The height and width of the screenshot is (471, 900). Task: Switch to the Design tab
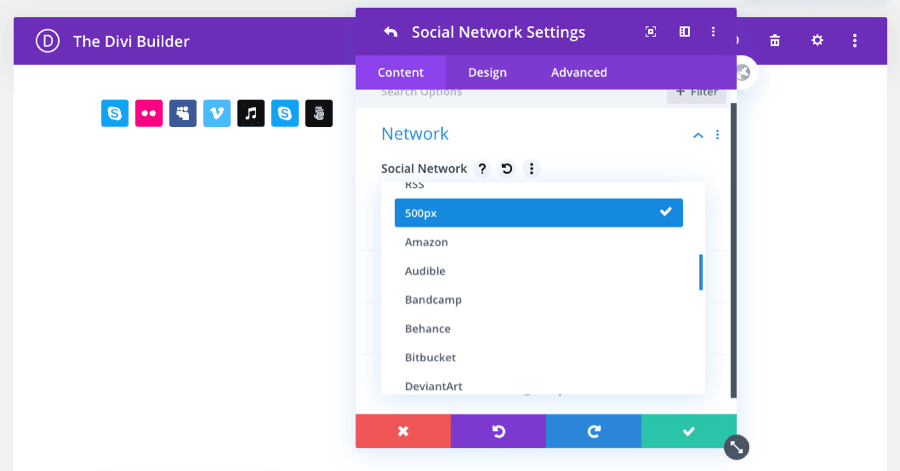coord(487,72)
